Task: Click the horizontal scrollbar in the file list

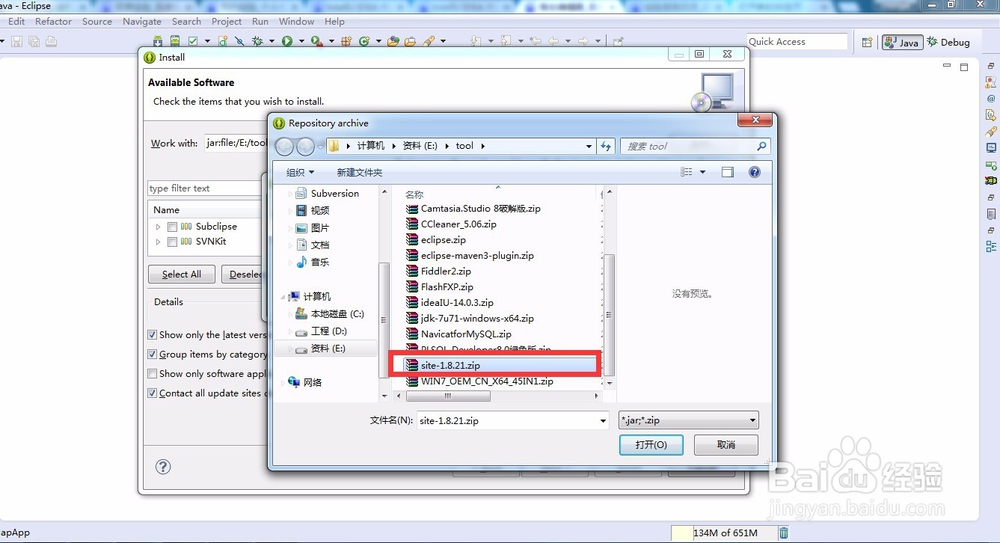Action: pyautogui.click(x=448, y=396)
